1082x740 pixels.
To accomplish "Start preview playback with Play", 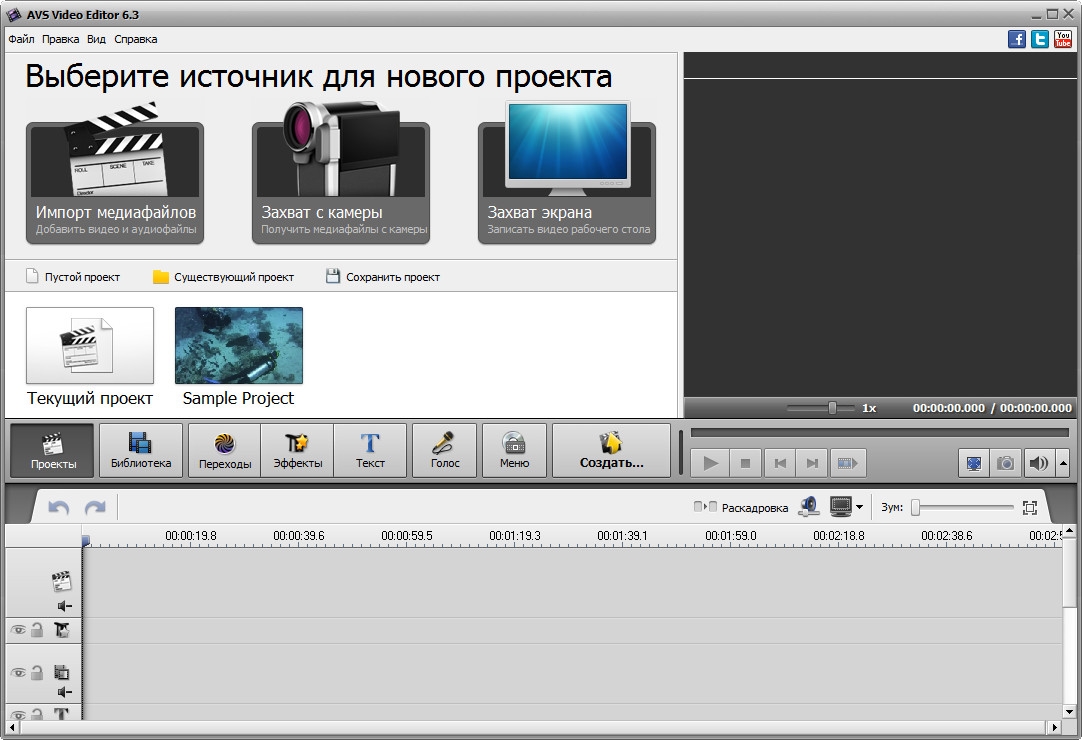I will coord(710,463).
